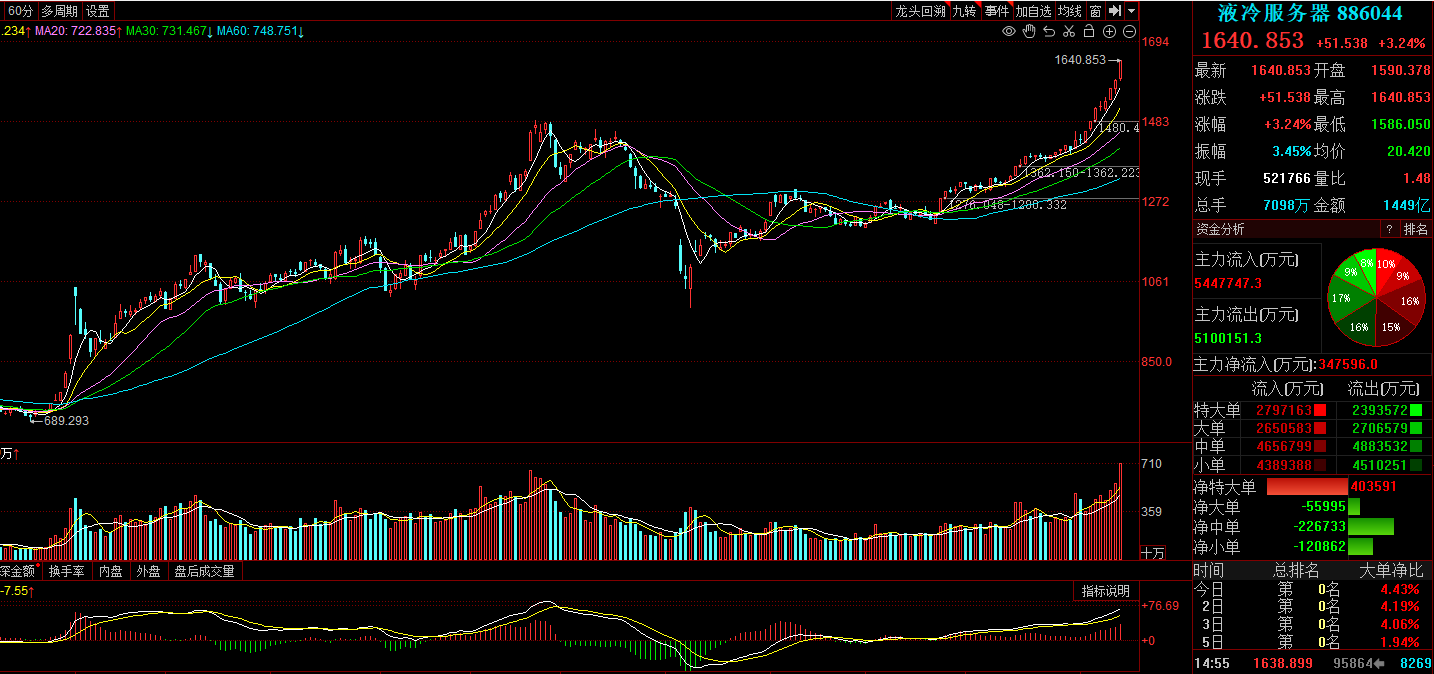Open the 资金分析 tab
1434x674 pixels.
(1221, 229)
